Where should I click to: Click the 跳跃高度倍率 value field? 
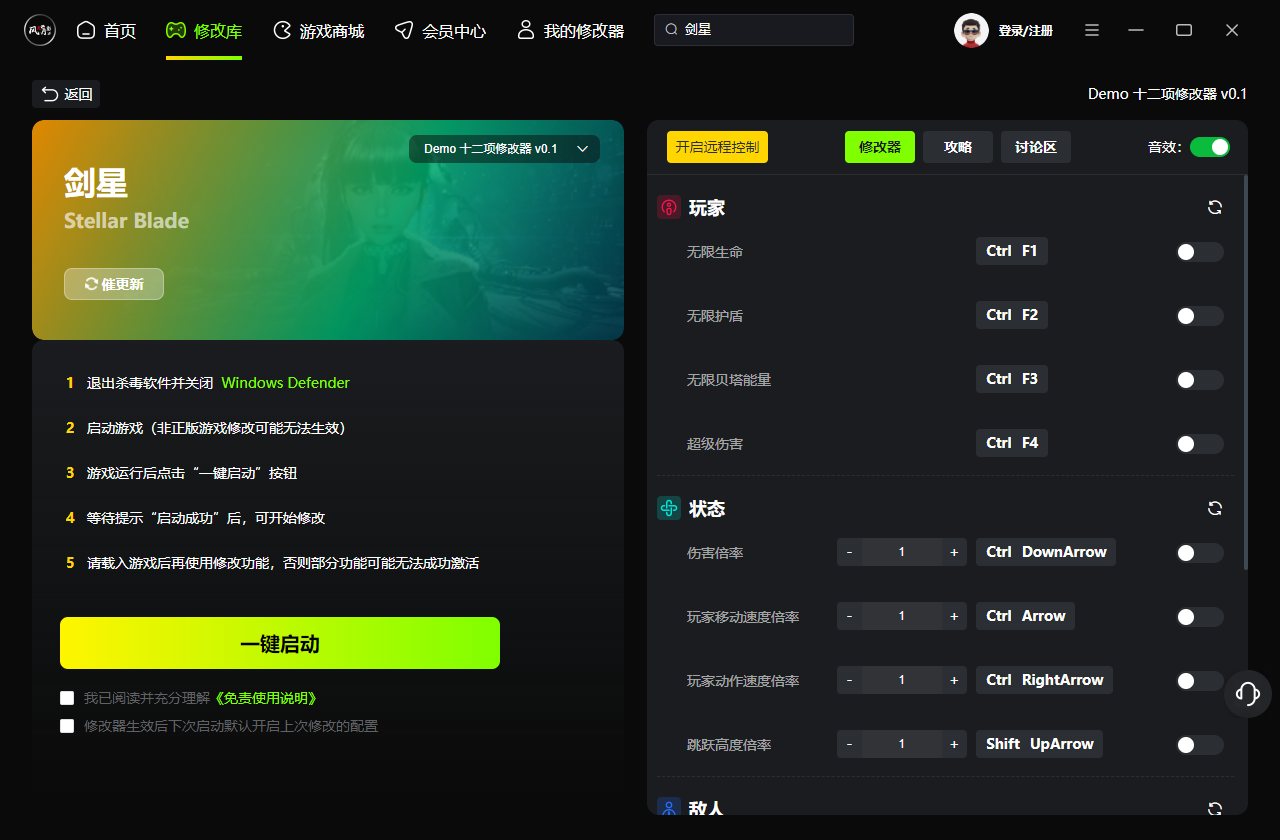[x=902, y=744]
